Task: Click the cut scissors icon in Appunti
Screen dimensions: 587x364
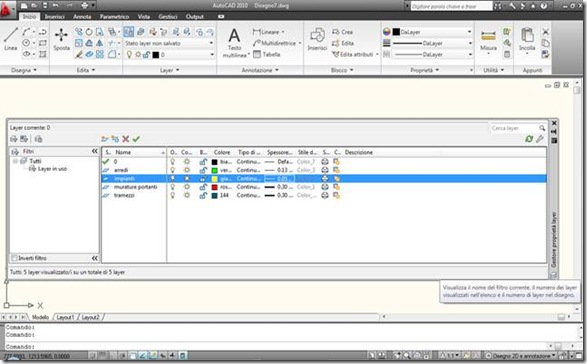Action: coord(545,32)
